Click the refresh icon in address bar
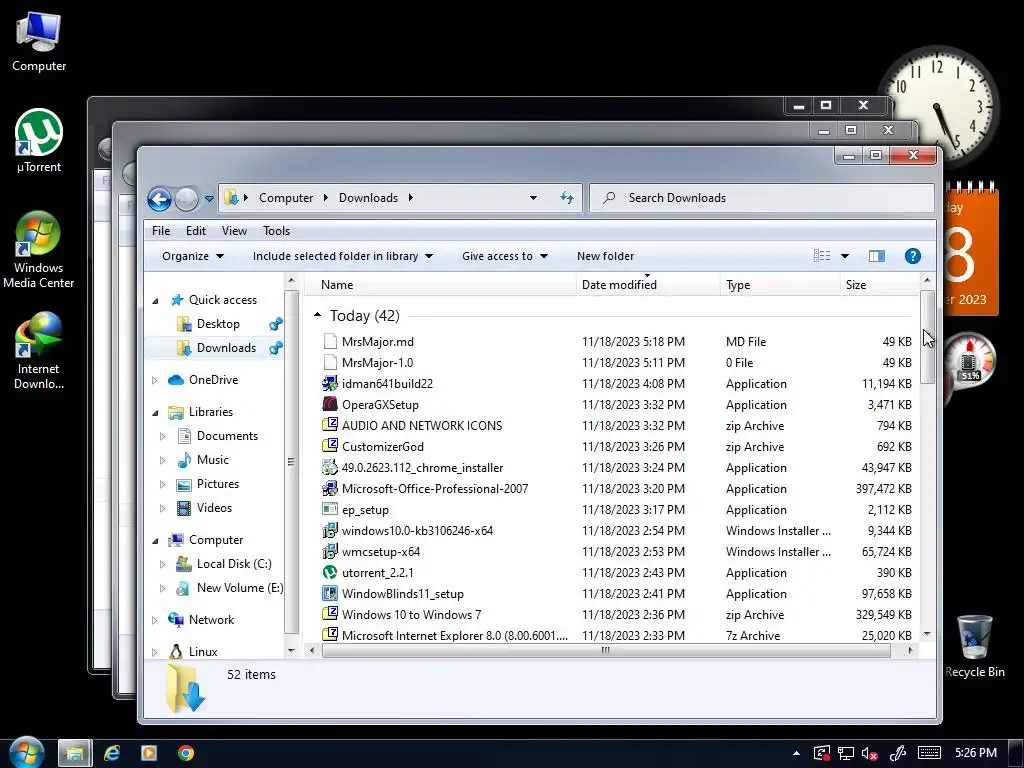This screenshot has width=1024, height=768. tap(567, 197)
